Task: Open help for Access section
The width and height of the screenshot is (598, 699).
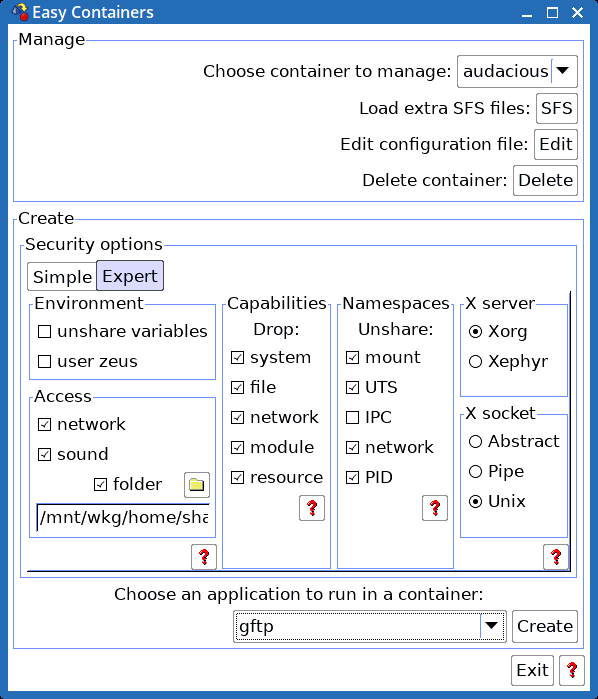Action: pos(204,557)
